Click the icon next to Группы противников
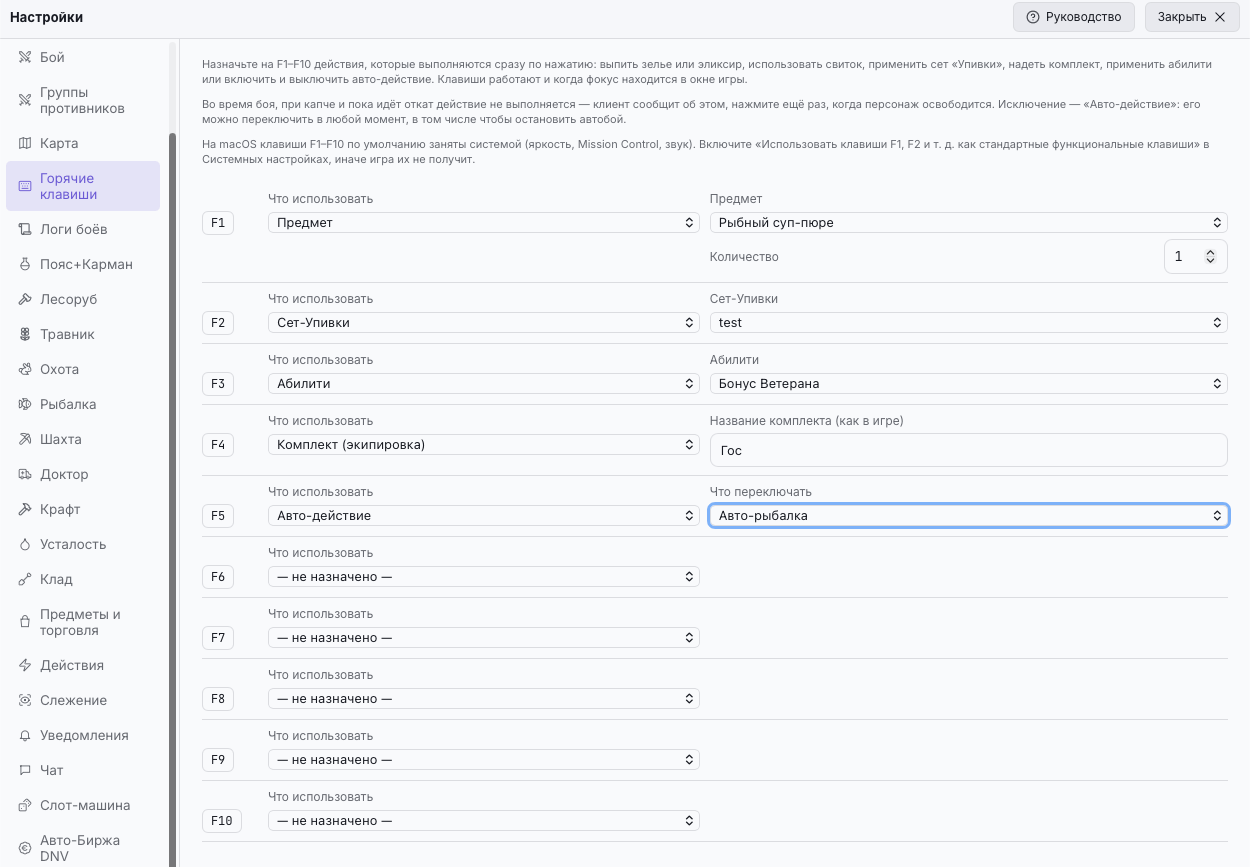The height and width of the screenshot is (867, 1250). click(x=25, y=100)
